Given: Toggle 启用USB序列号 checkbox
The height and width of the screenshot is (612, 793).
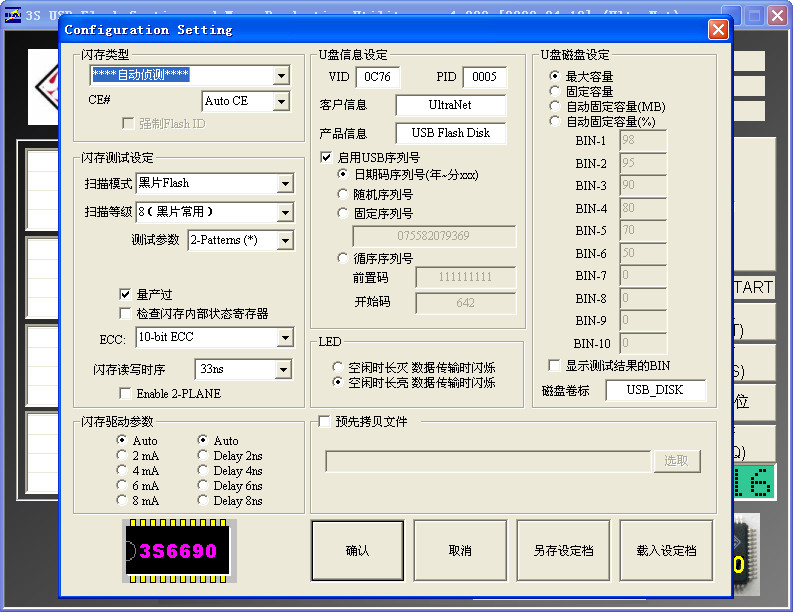Looking at the screenshot, I should point(326,157).
